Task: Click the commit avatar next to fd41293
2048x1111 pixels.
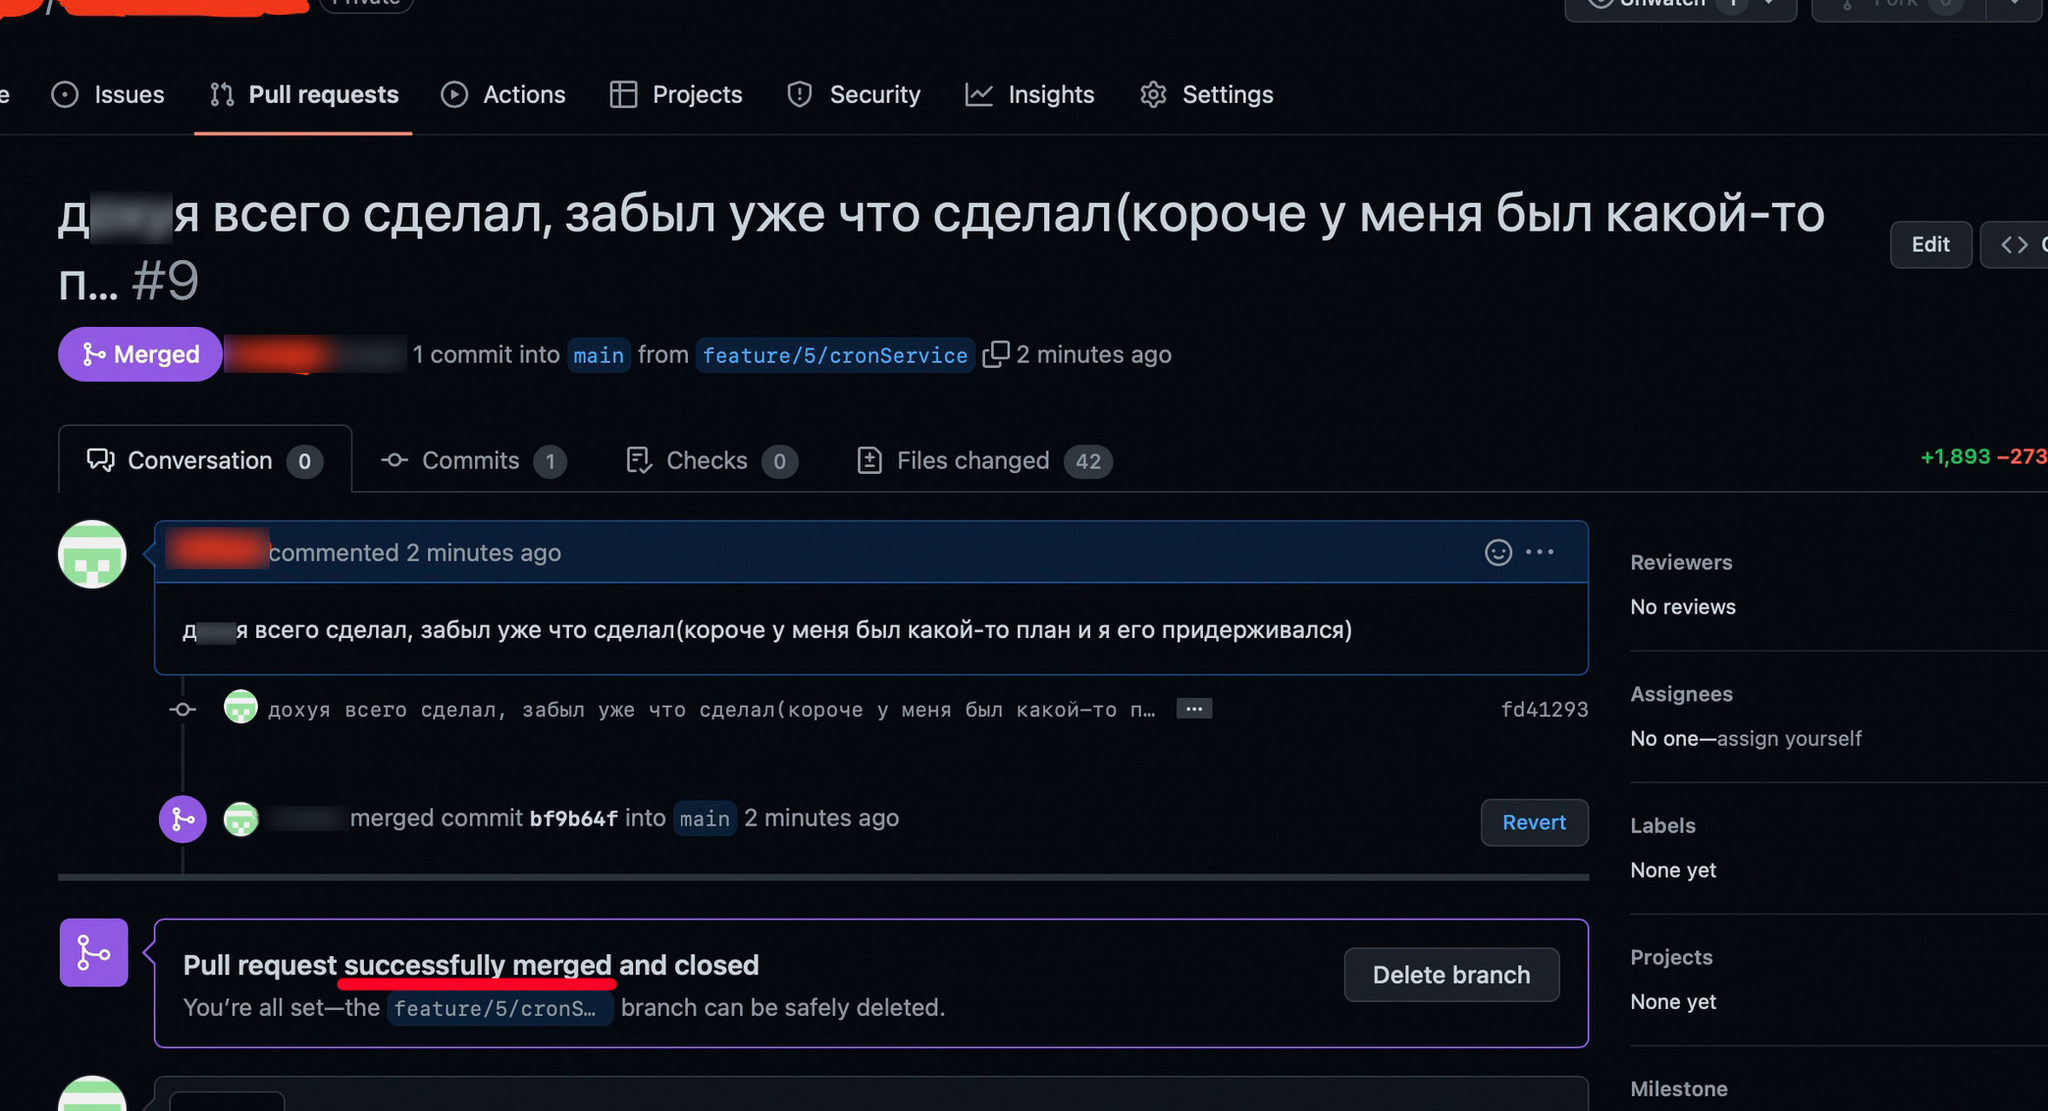Action: [240, 708]
